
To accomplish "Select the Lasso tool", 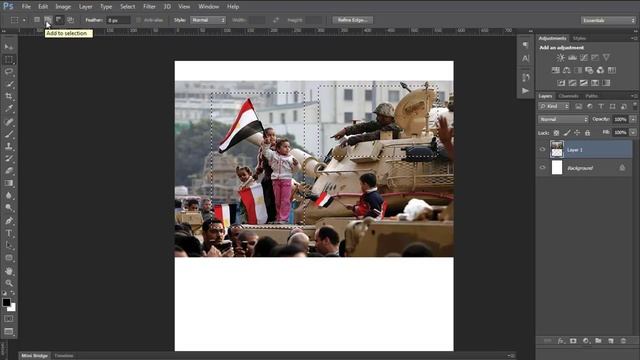I will (x=9, y=72).
